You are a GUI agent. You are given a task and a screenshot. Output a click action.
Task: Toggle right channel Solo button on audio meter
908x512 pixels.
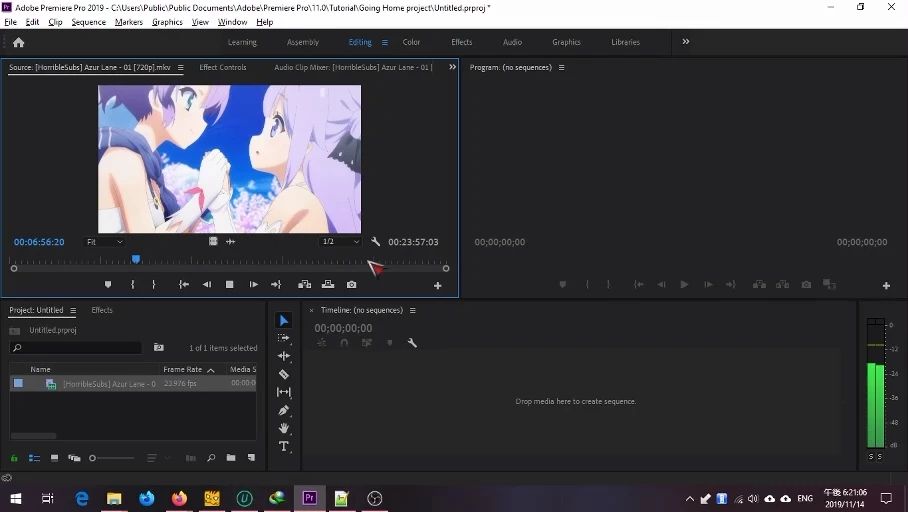click(x=880, y=456)
